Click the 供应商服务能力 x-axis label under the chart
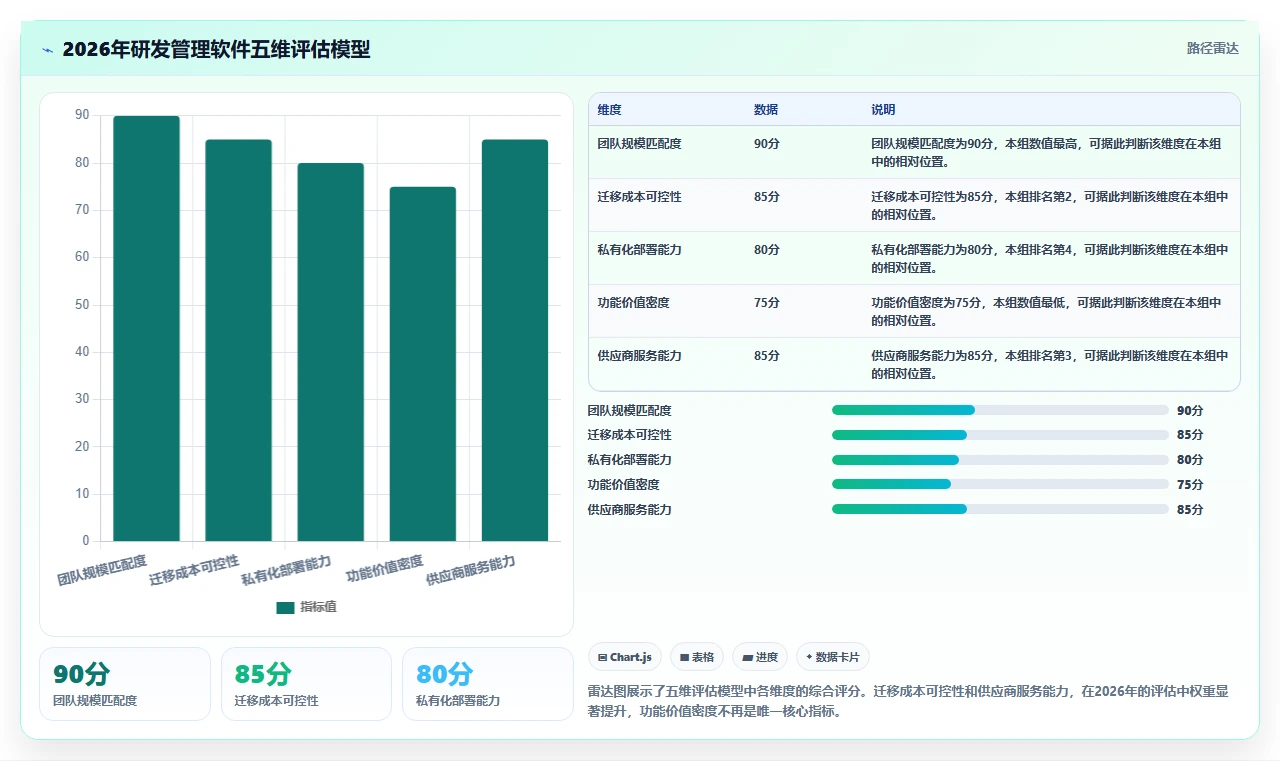1280x761 pixels. coord(471,569)
